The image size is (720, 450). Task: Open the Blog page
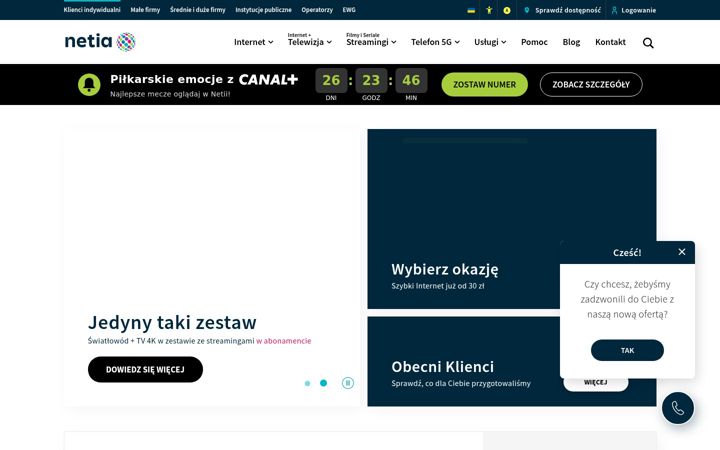point(571,42)
